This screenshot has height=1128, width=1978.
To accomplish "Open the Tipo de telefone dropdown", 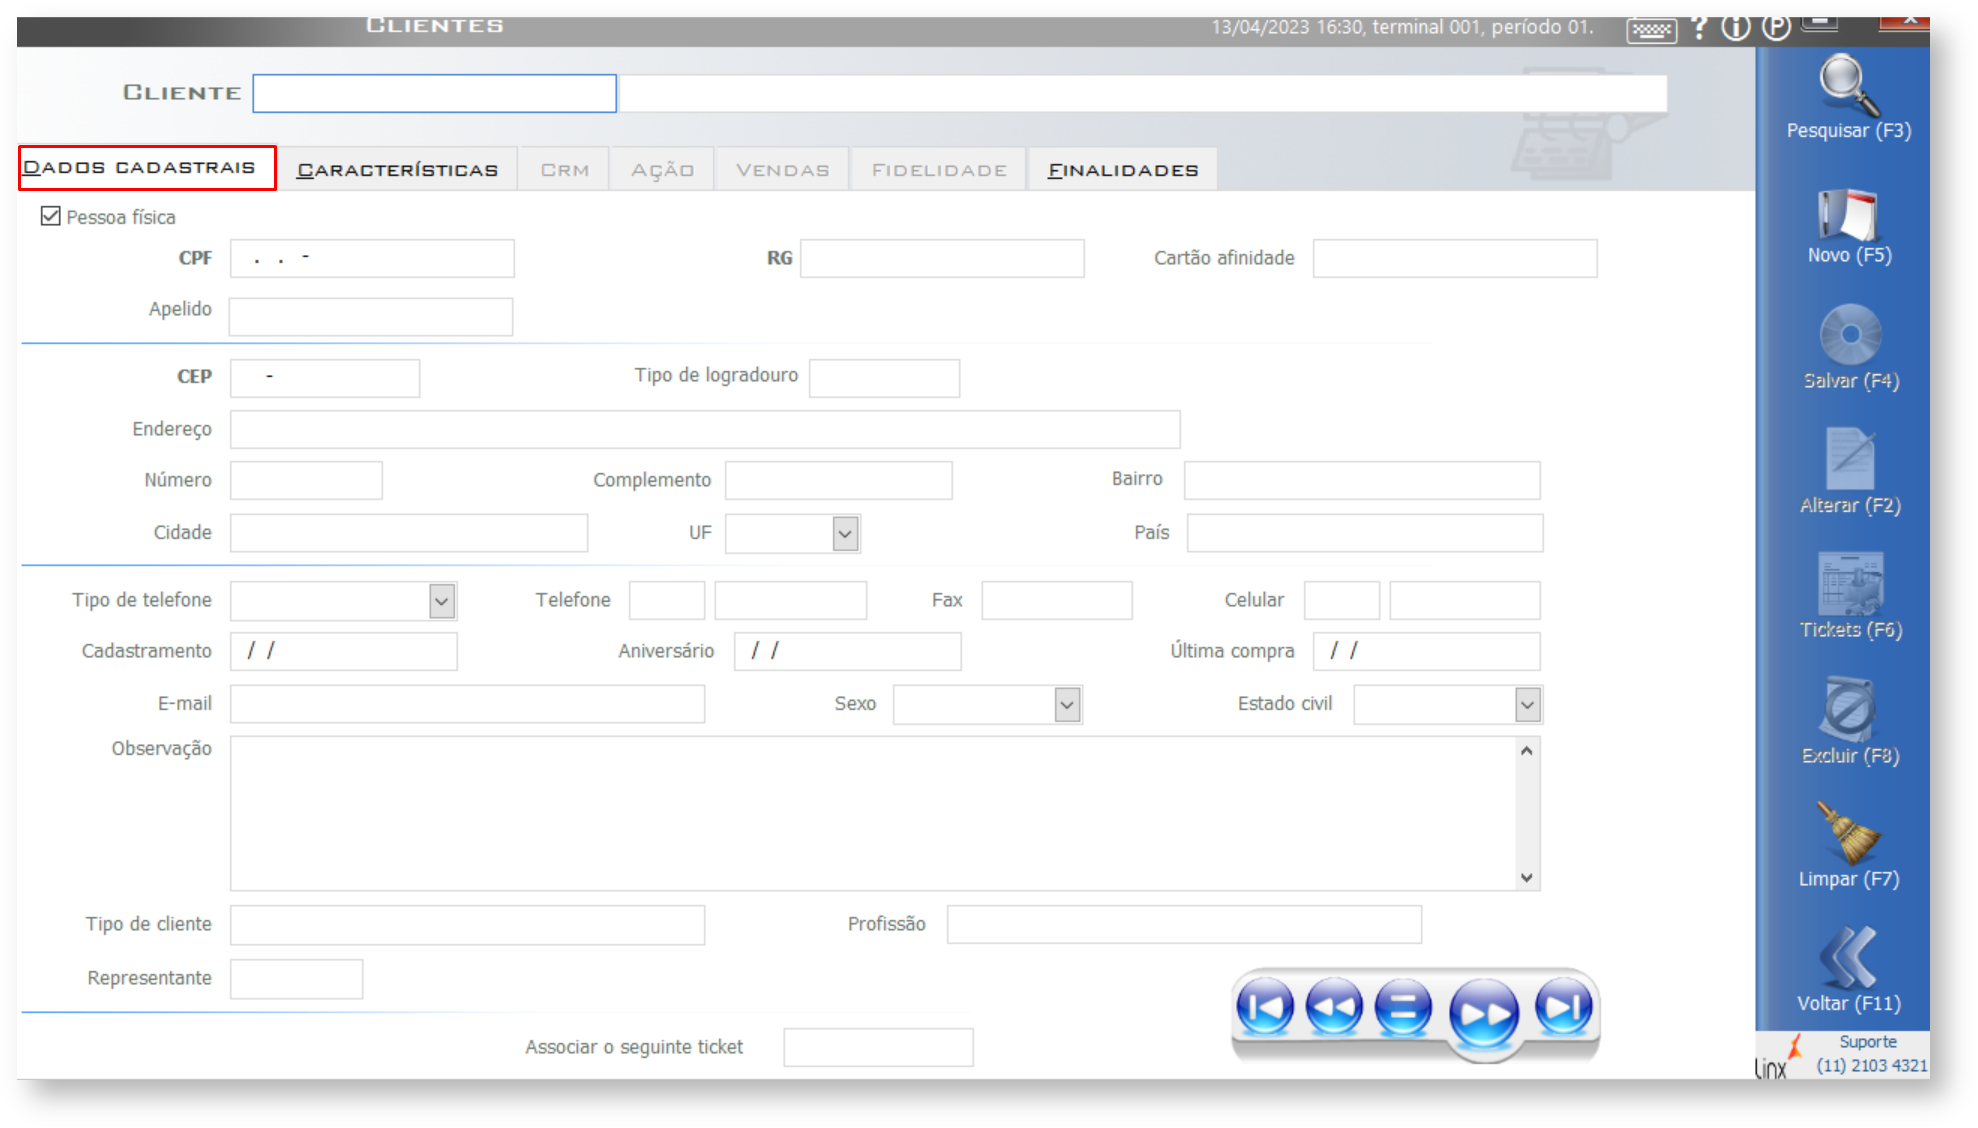I will pos(442,601).
